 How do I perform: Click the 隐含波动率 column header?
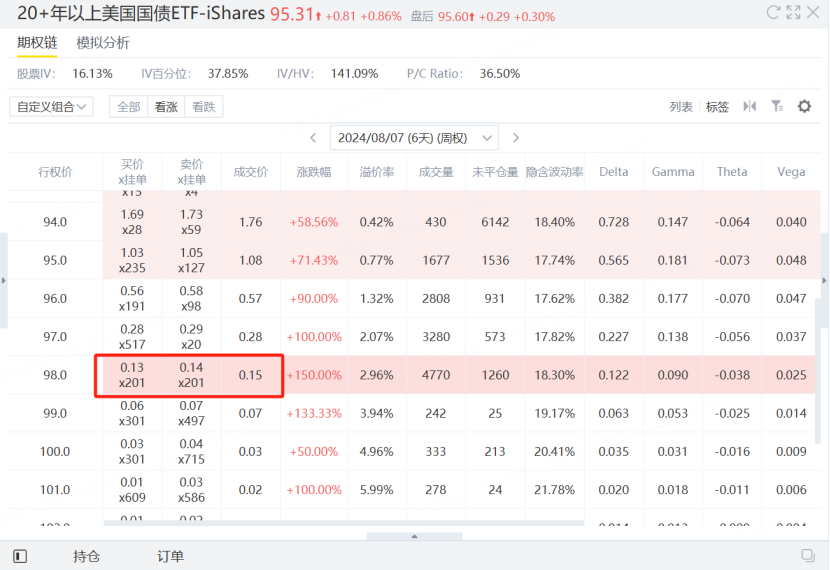[555, 172]
